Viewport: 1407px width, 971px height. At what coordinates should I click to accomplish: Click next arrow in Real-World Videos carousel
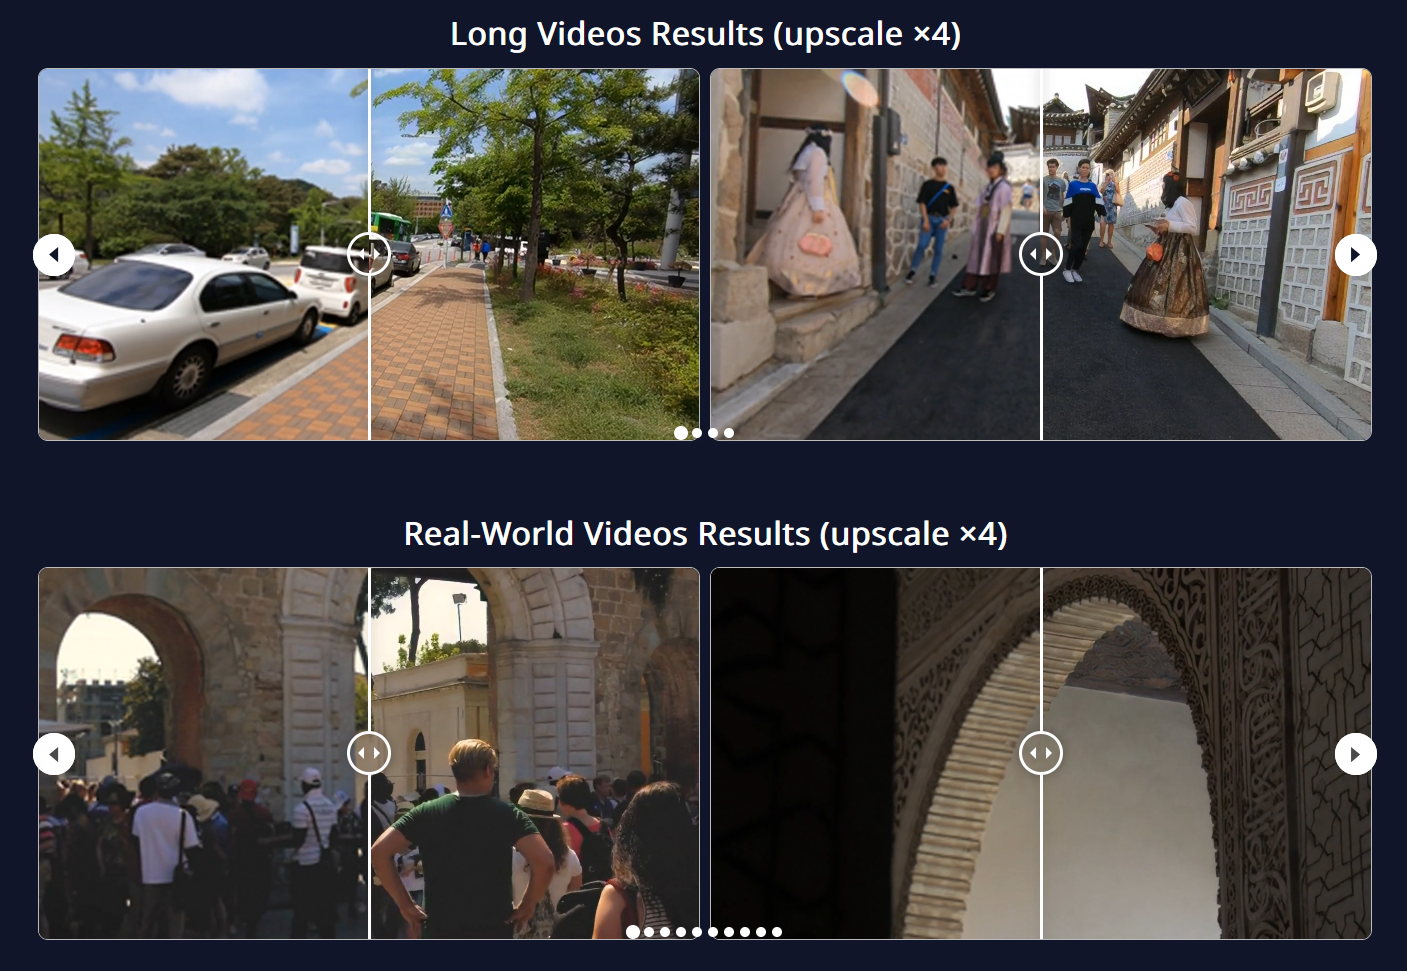click(1355, 754)
